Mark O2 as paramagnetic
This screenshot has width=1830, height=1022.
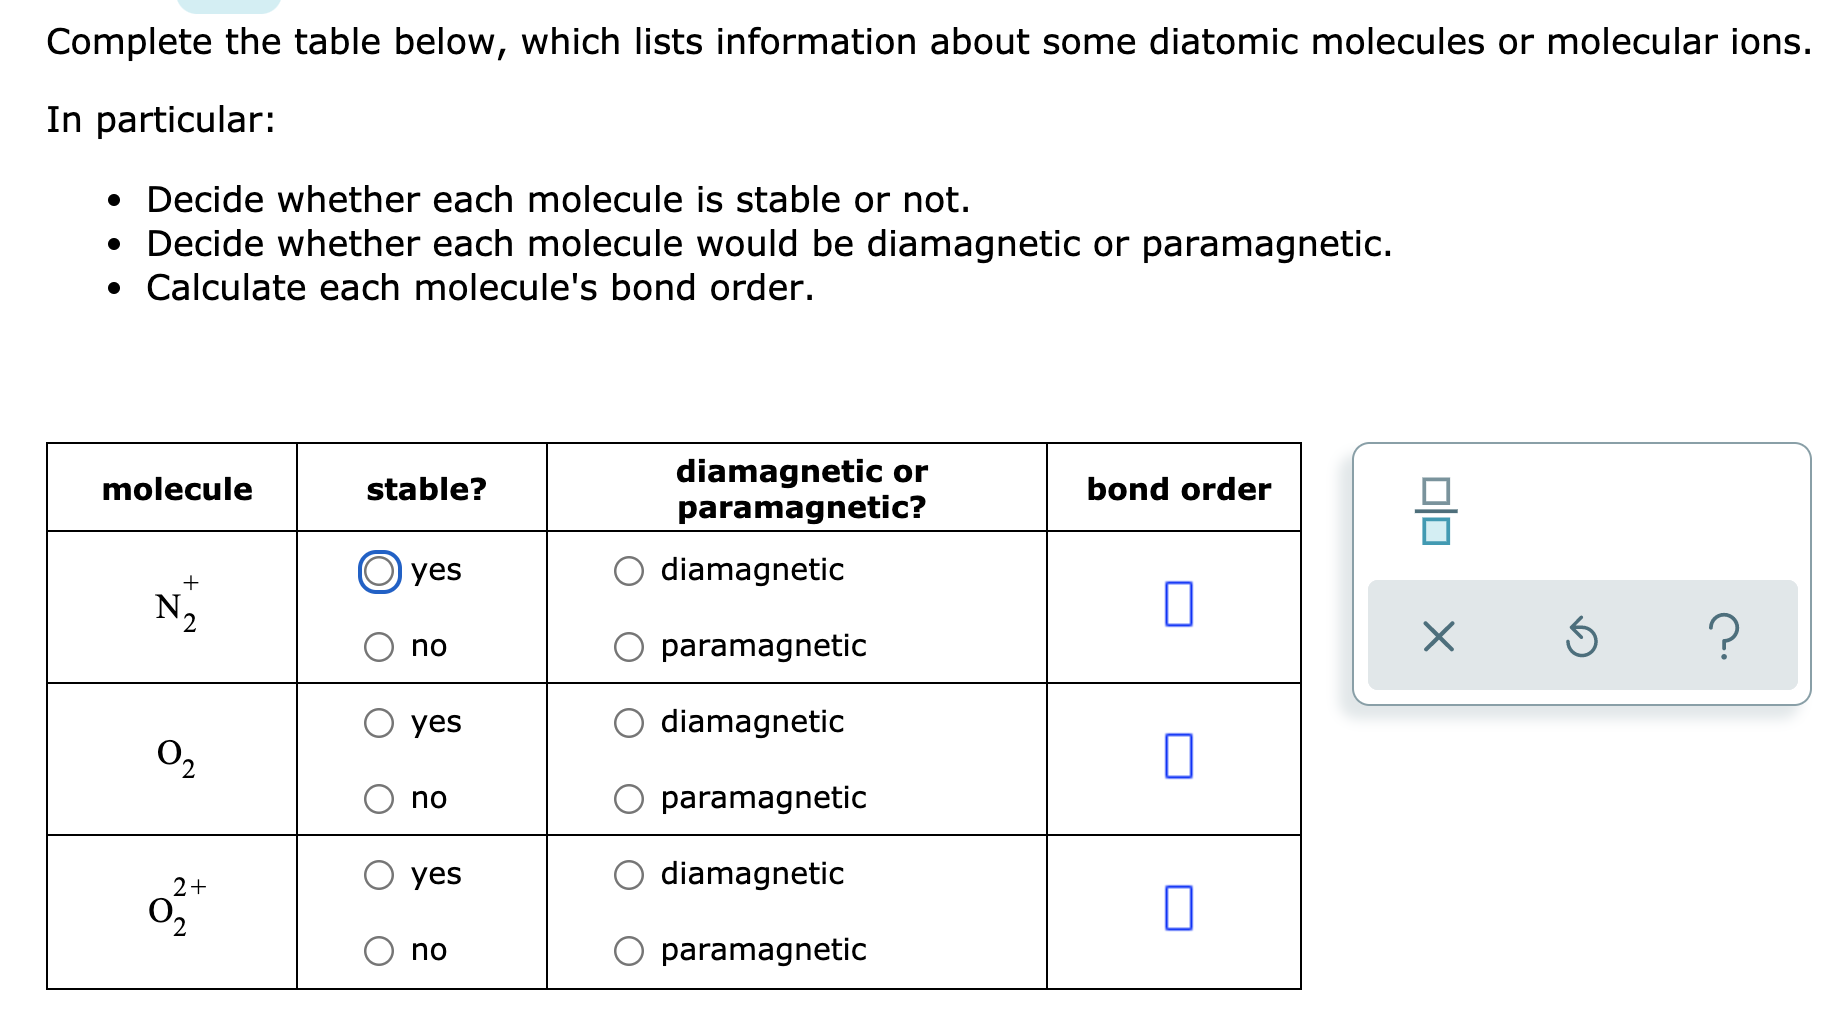pyautogui.click(x=627, y=798)
